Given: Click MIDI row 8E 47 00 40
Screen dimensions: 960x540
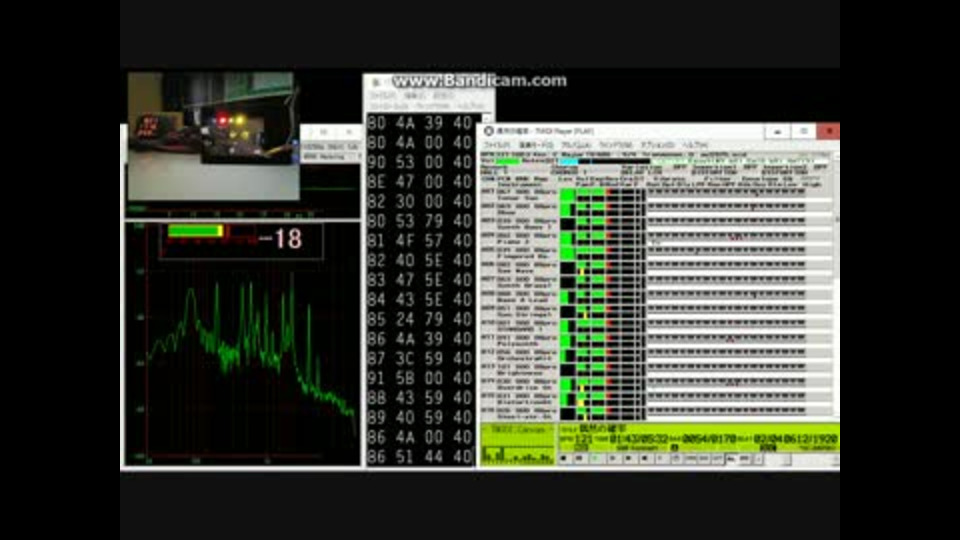Looking at the screenshot, I should click(419, 182).
